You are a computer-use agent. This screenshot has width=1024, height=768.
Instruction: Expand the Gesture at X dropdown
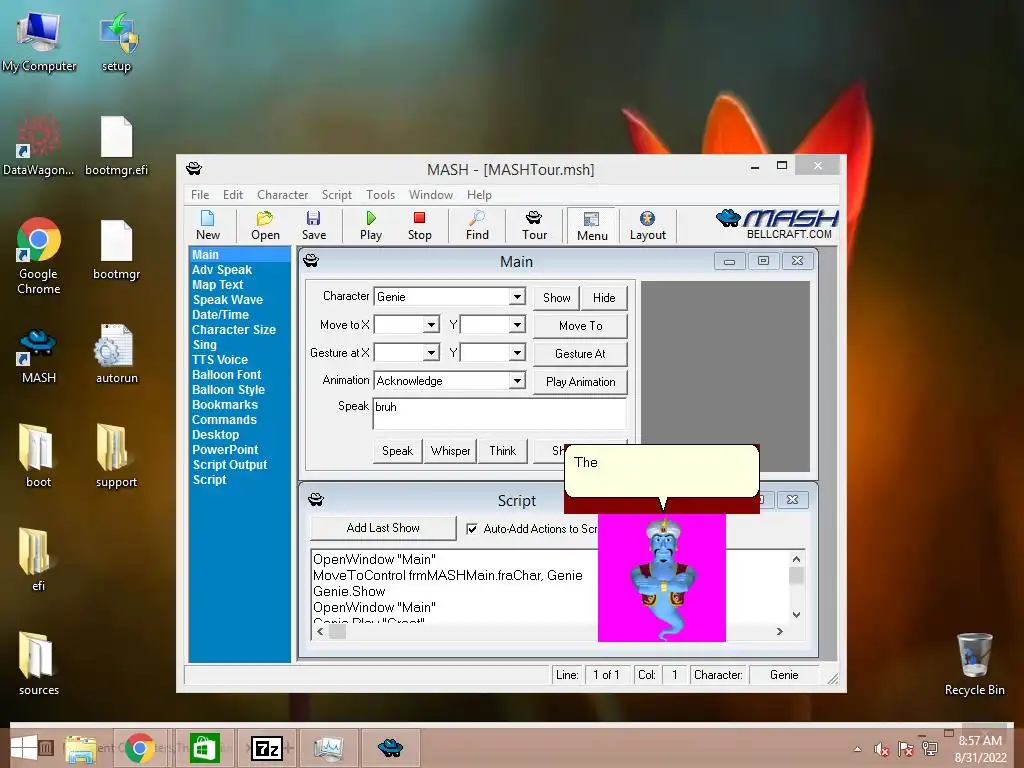tap(431, 353)
